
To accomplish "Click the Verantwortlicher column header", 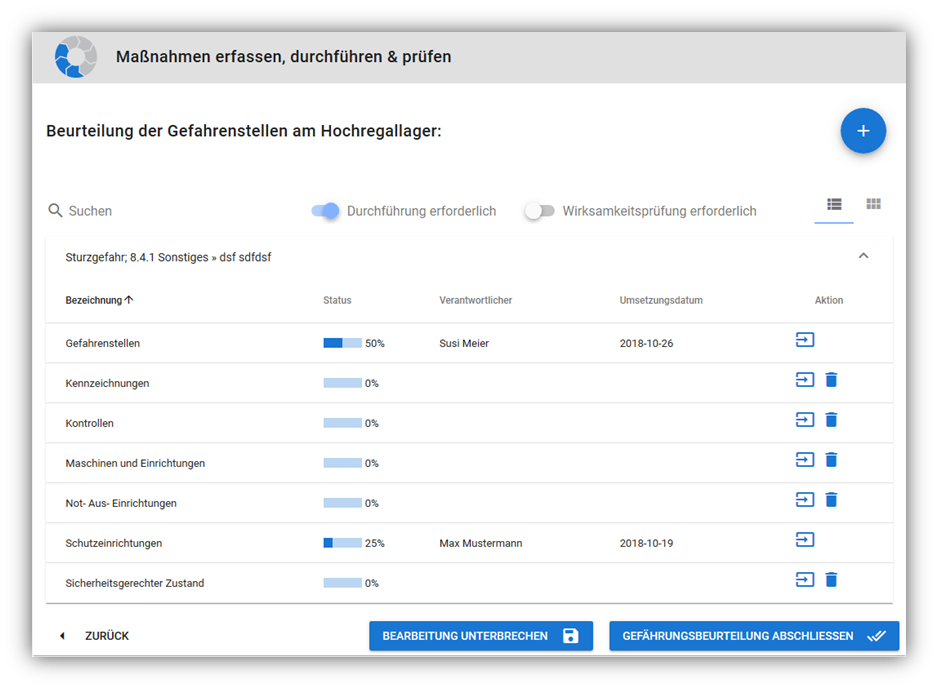I will 476,300.
